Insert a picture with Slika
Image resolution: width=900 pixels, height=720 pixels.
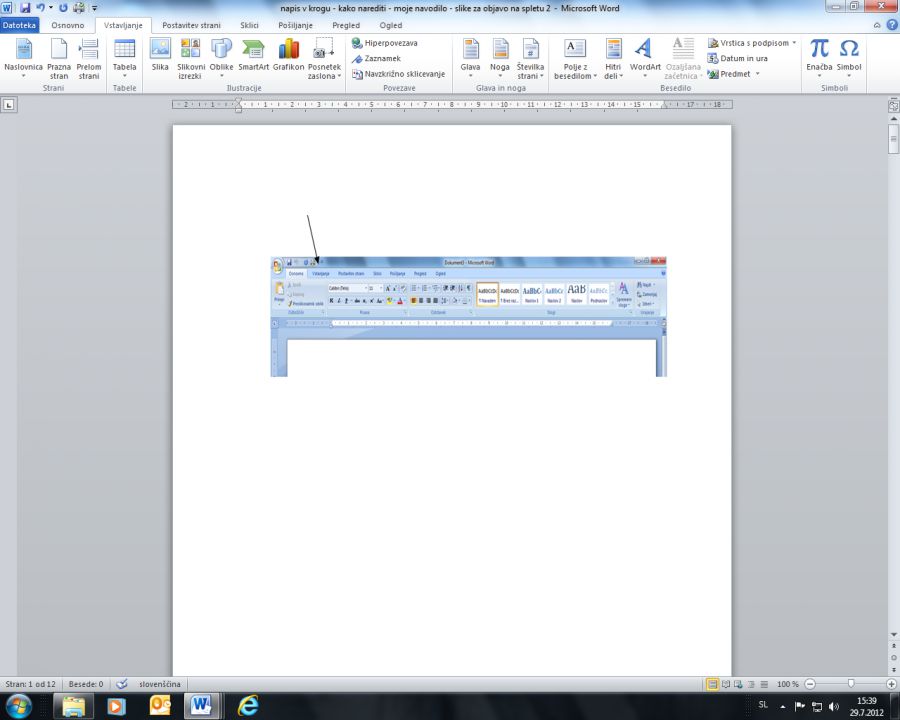160,56
